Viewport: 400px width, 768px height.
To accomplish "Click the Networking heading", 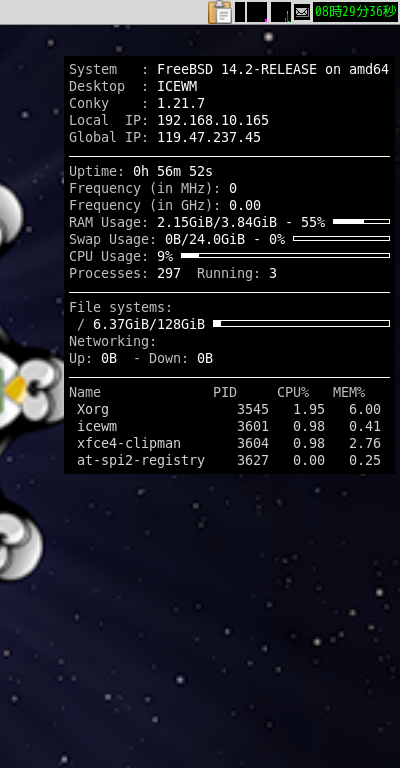I will tap(113, 341).
